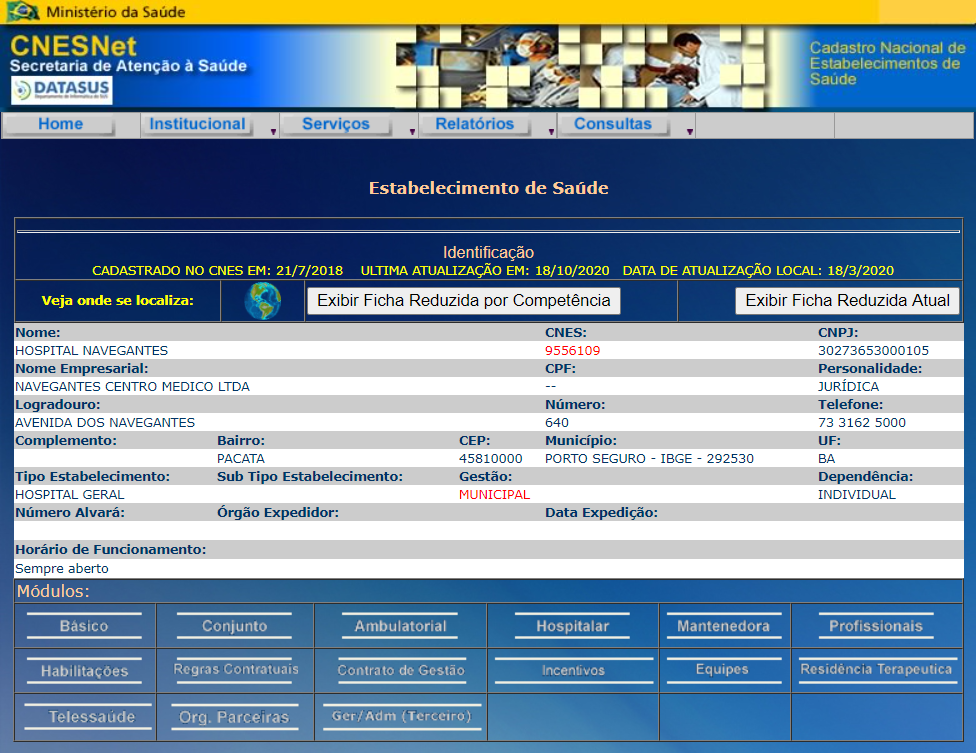
Task: Open the Institucional menu
Action: (x=197, y=124)
